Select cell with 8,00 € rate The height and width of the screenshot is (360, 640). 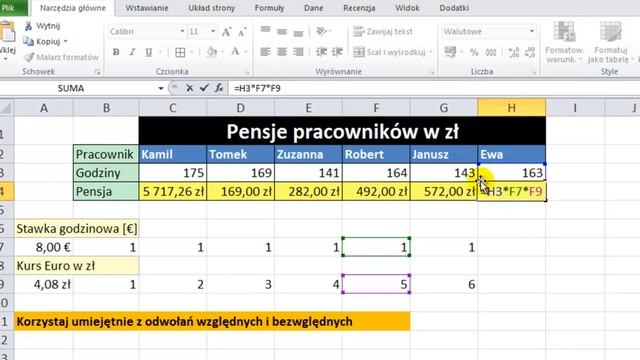(x=44, y=247)
